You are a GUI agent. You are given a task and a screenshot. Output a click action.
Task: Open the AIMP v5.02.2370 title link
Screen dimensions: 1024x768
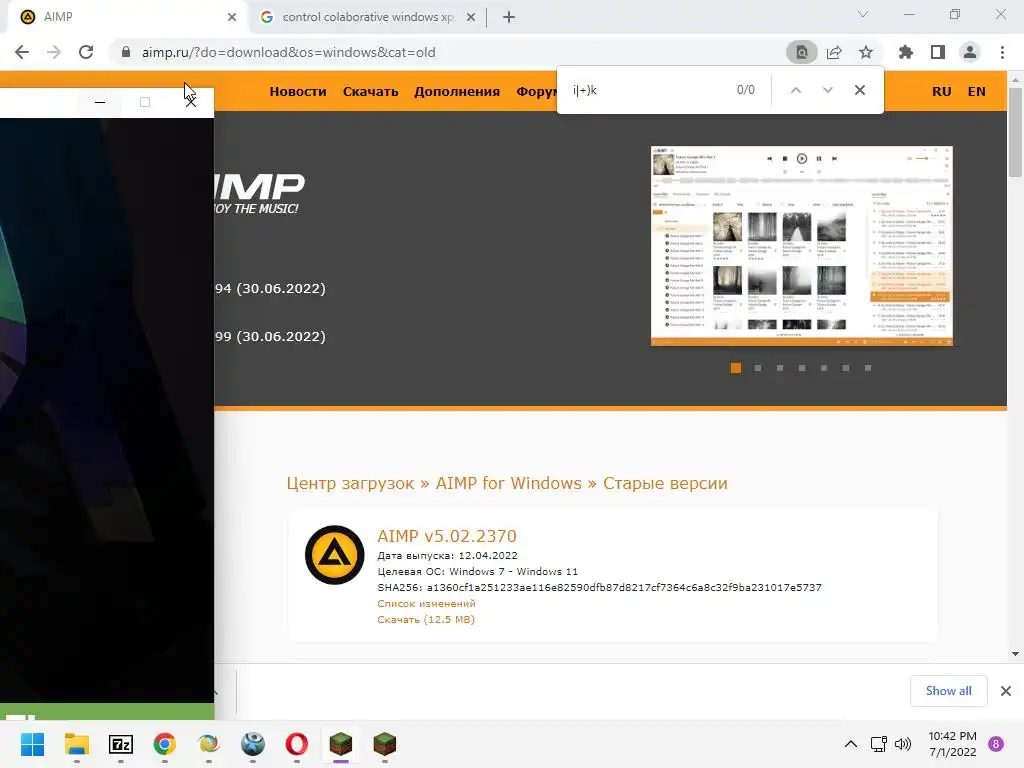[x=447, y=536]
